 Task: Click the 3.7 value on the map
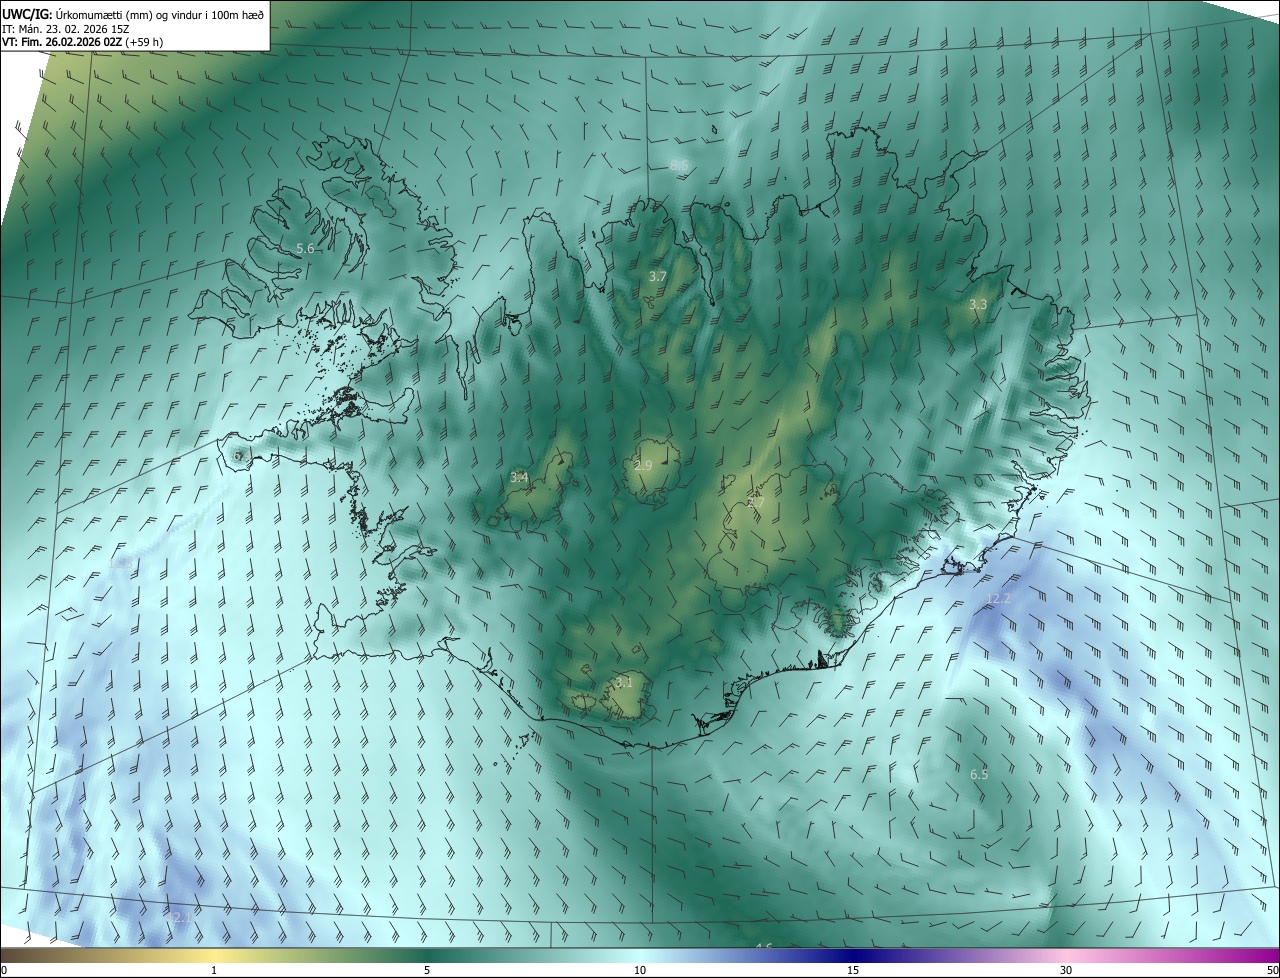657,276
